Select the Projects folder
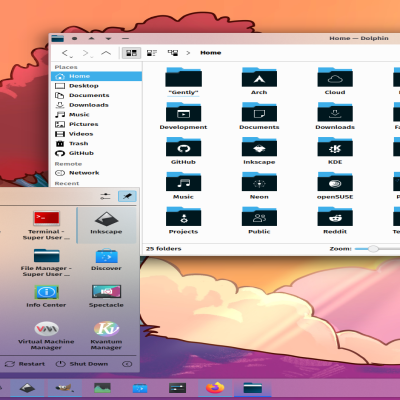400x400 pixels. coord(183,221)
